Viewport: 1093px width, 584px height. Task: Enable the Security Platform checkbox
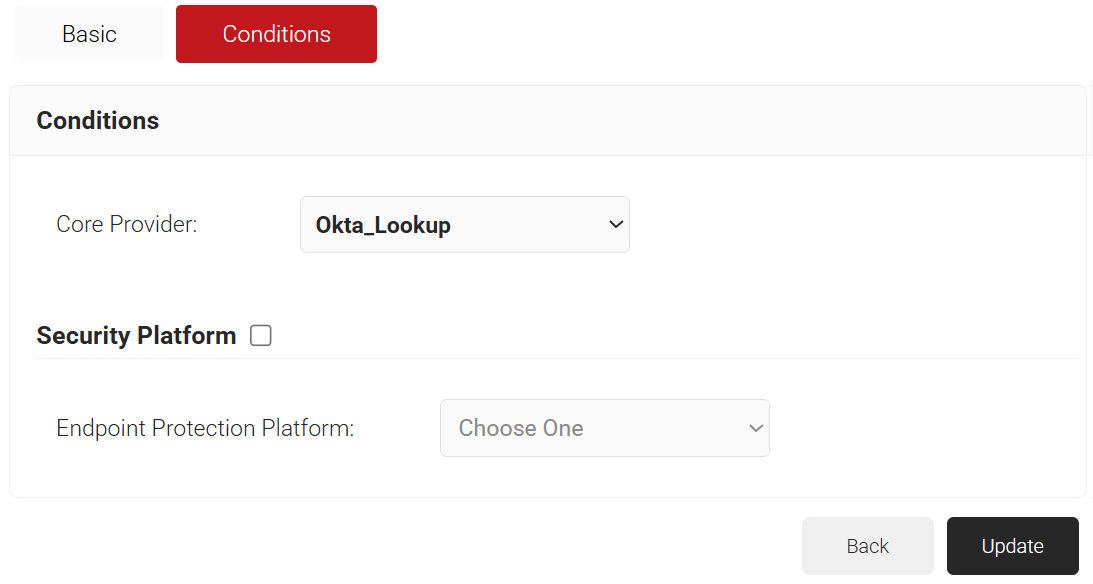(261, 336)
